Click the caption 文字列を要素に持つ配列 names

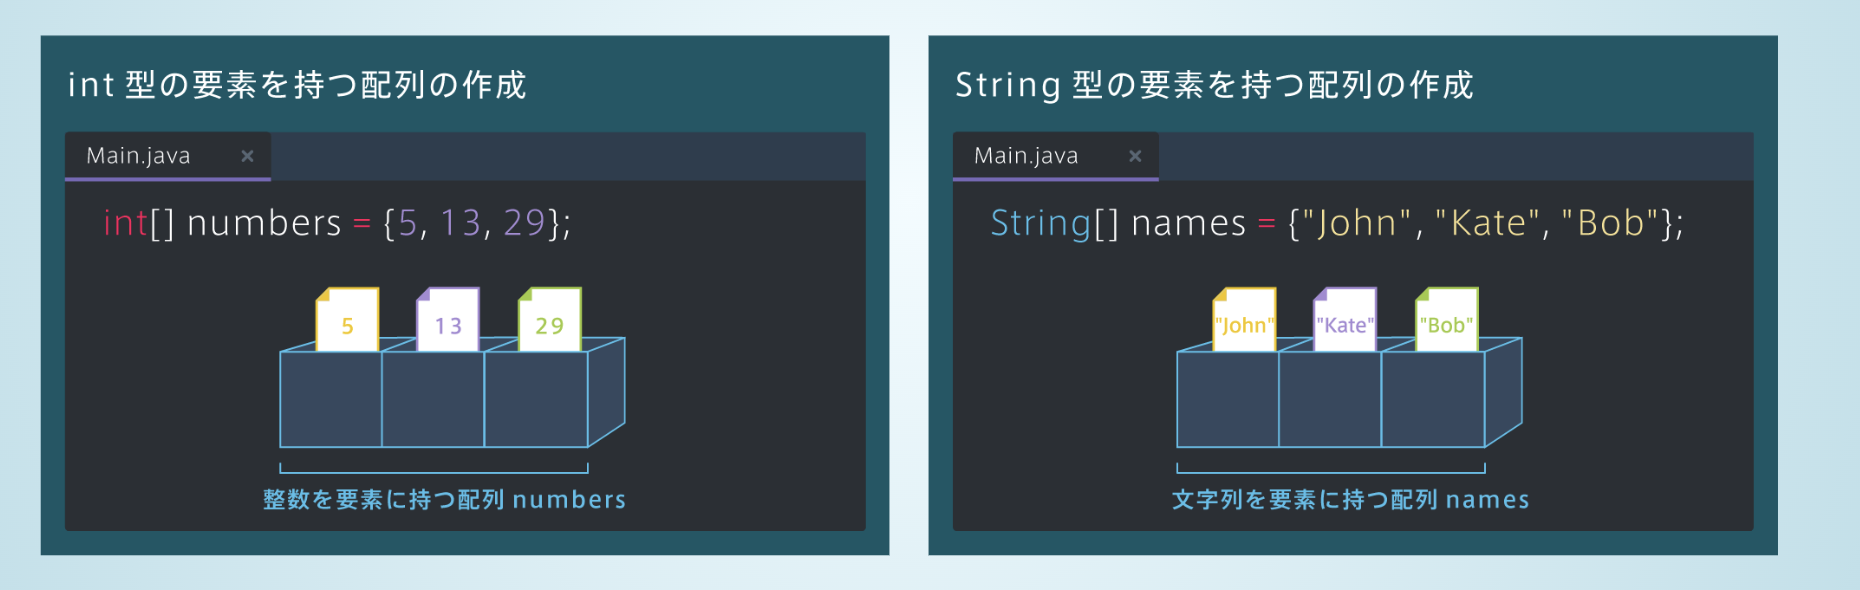(x=1351, y=499)
